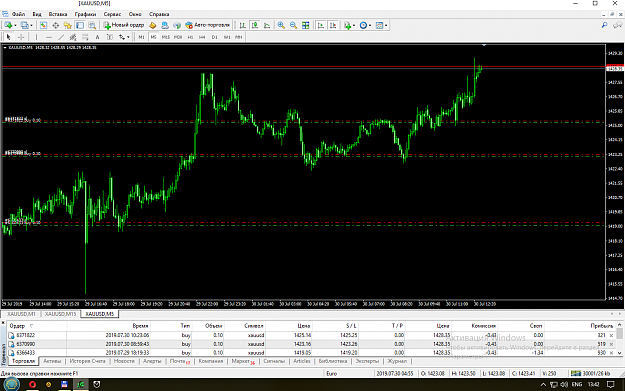
Task: Open the MetaEditor yellow book icon
Action: (153, 25)
